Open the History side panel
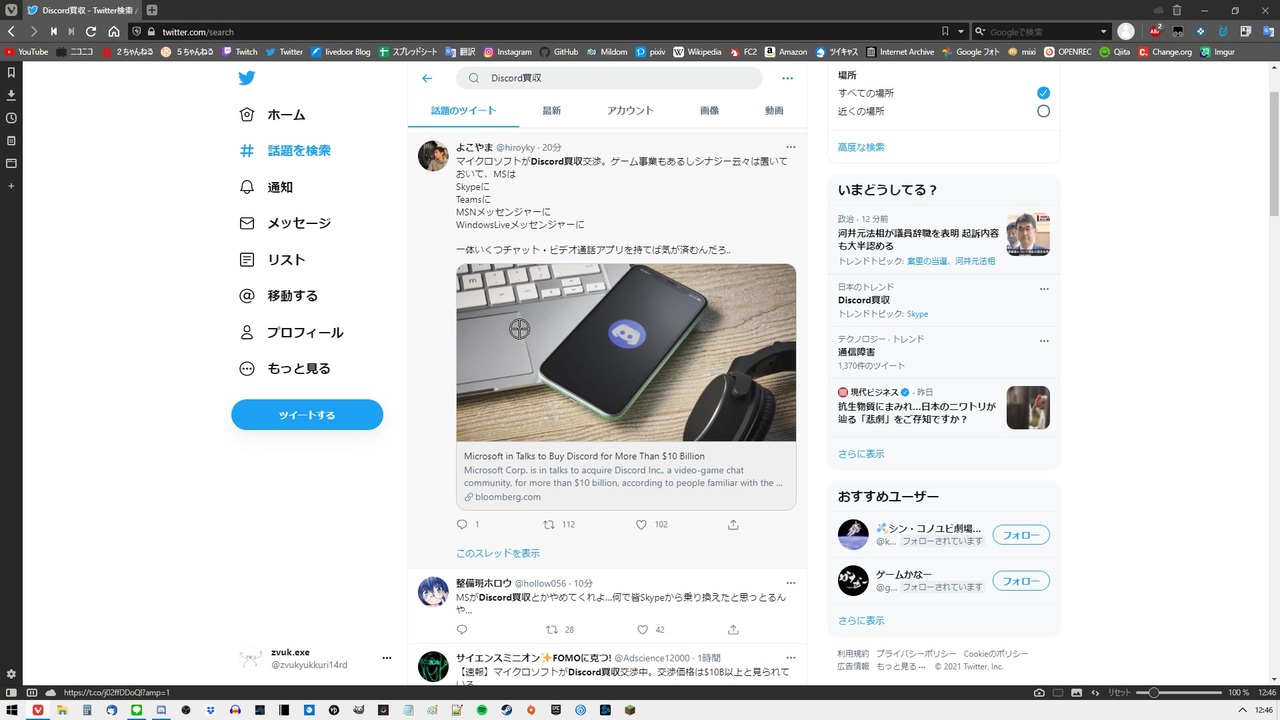The height and width of the screenshot is (720, 1280). [x=11, y=118]
